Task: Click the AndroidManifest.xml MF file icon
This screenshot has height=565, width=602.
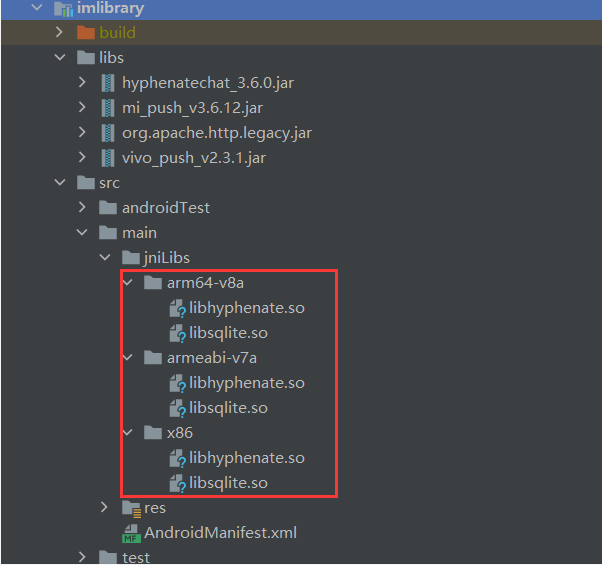Action: coord(131,534)
